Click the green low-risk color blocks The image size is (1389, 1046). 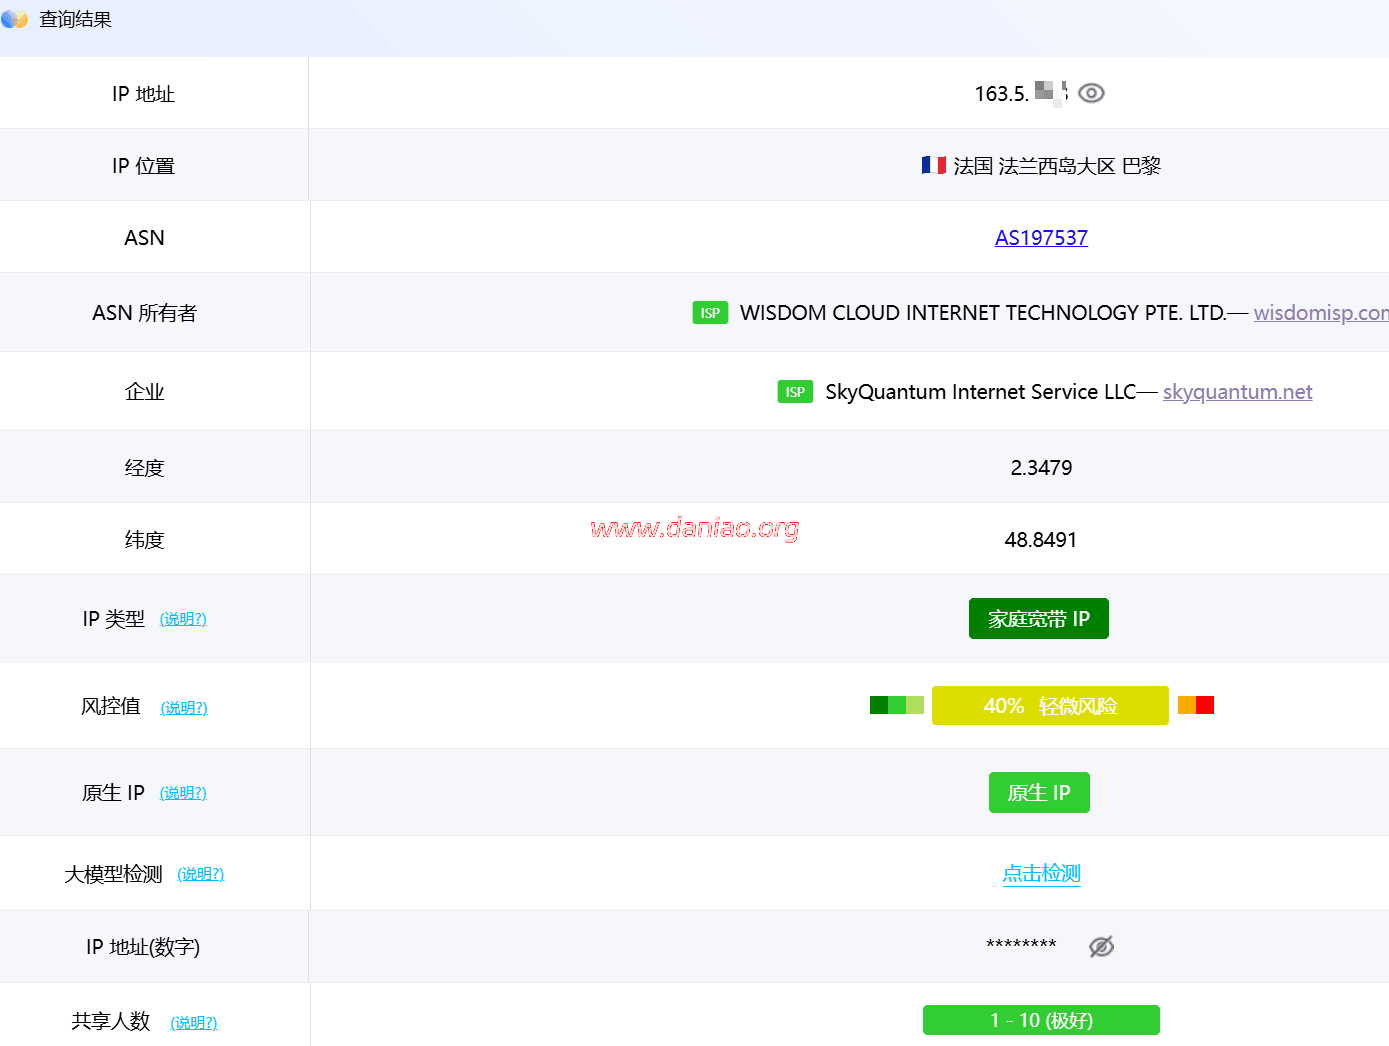coord(896,706)
